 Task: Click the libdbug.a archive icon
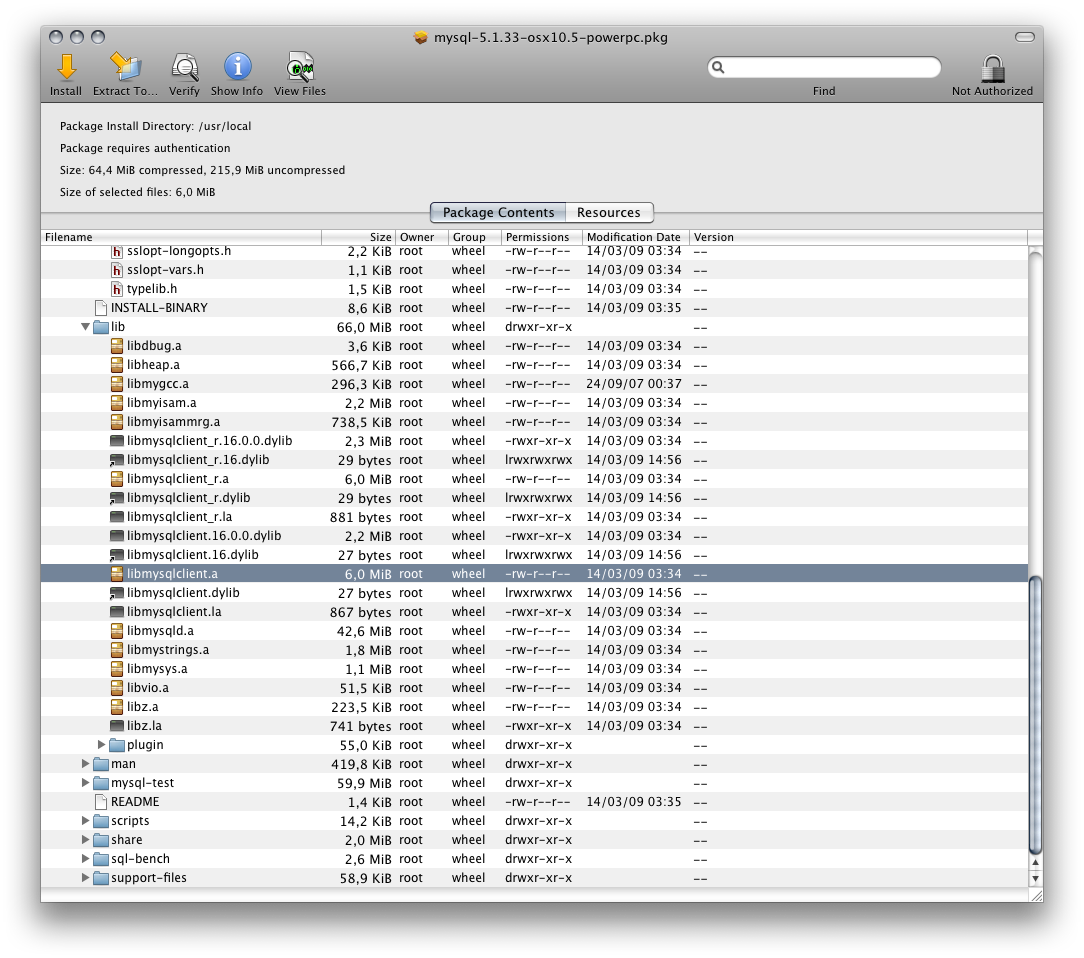click(x=117, y=346)
